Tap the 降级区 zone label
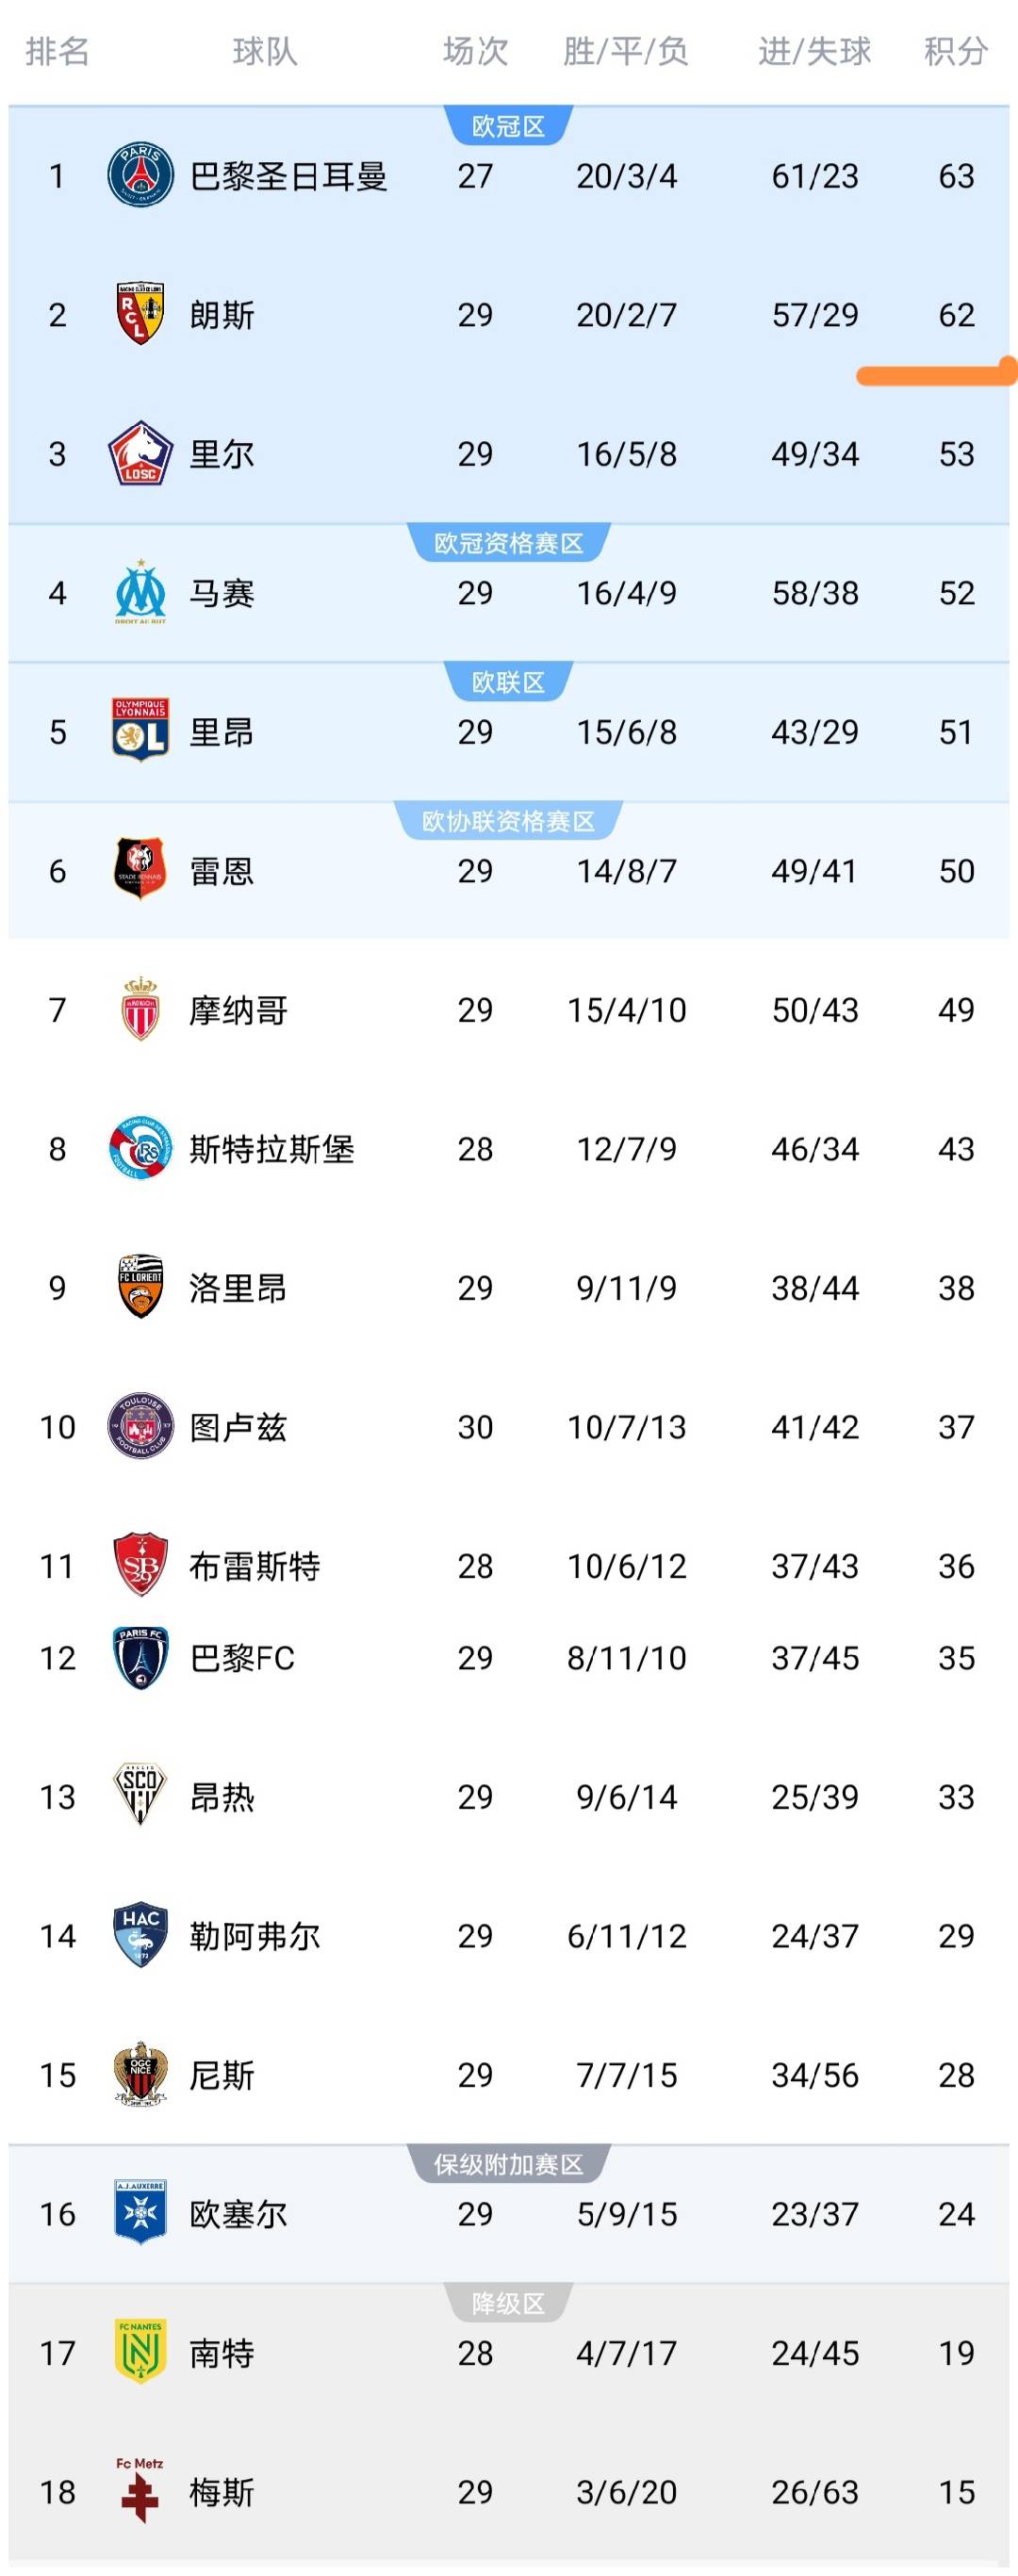The image size is (1018, 2576). coord(508,2304)
